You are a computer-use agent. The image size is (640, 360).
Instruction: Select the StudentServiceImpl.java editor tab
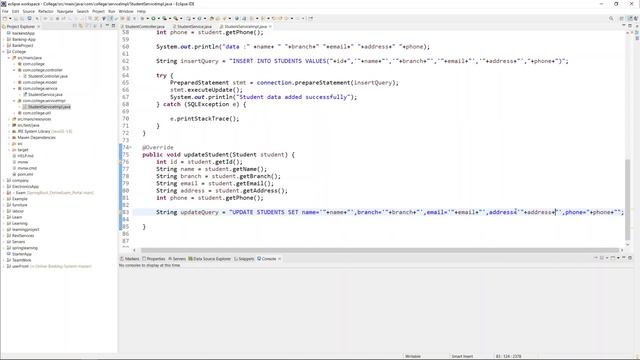(245, 27)
